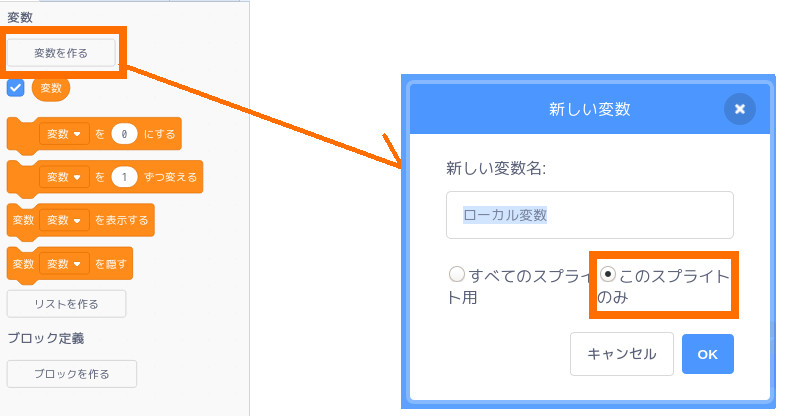This screenshot has height=416, width=788.
Task: Click the ブロックを作る button
Action: 72,374
